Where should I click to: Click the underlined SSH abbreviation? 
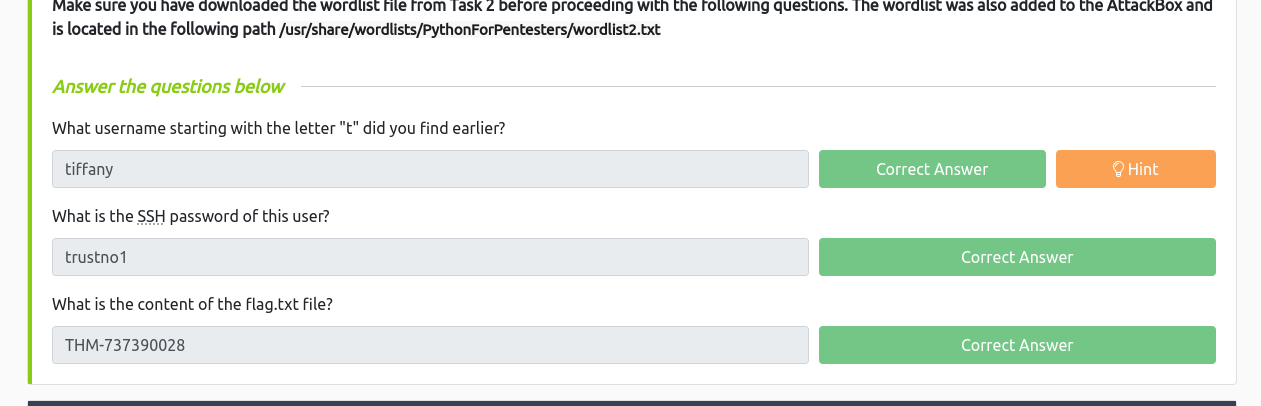coord(151,216)
